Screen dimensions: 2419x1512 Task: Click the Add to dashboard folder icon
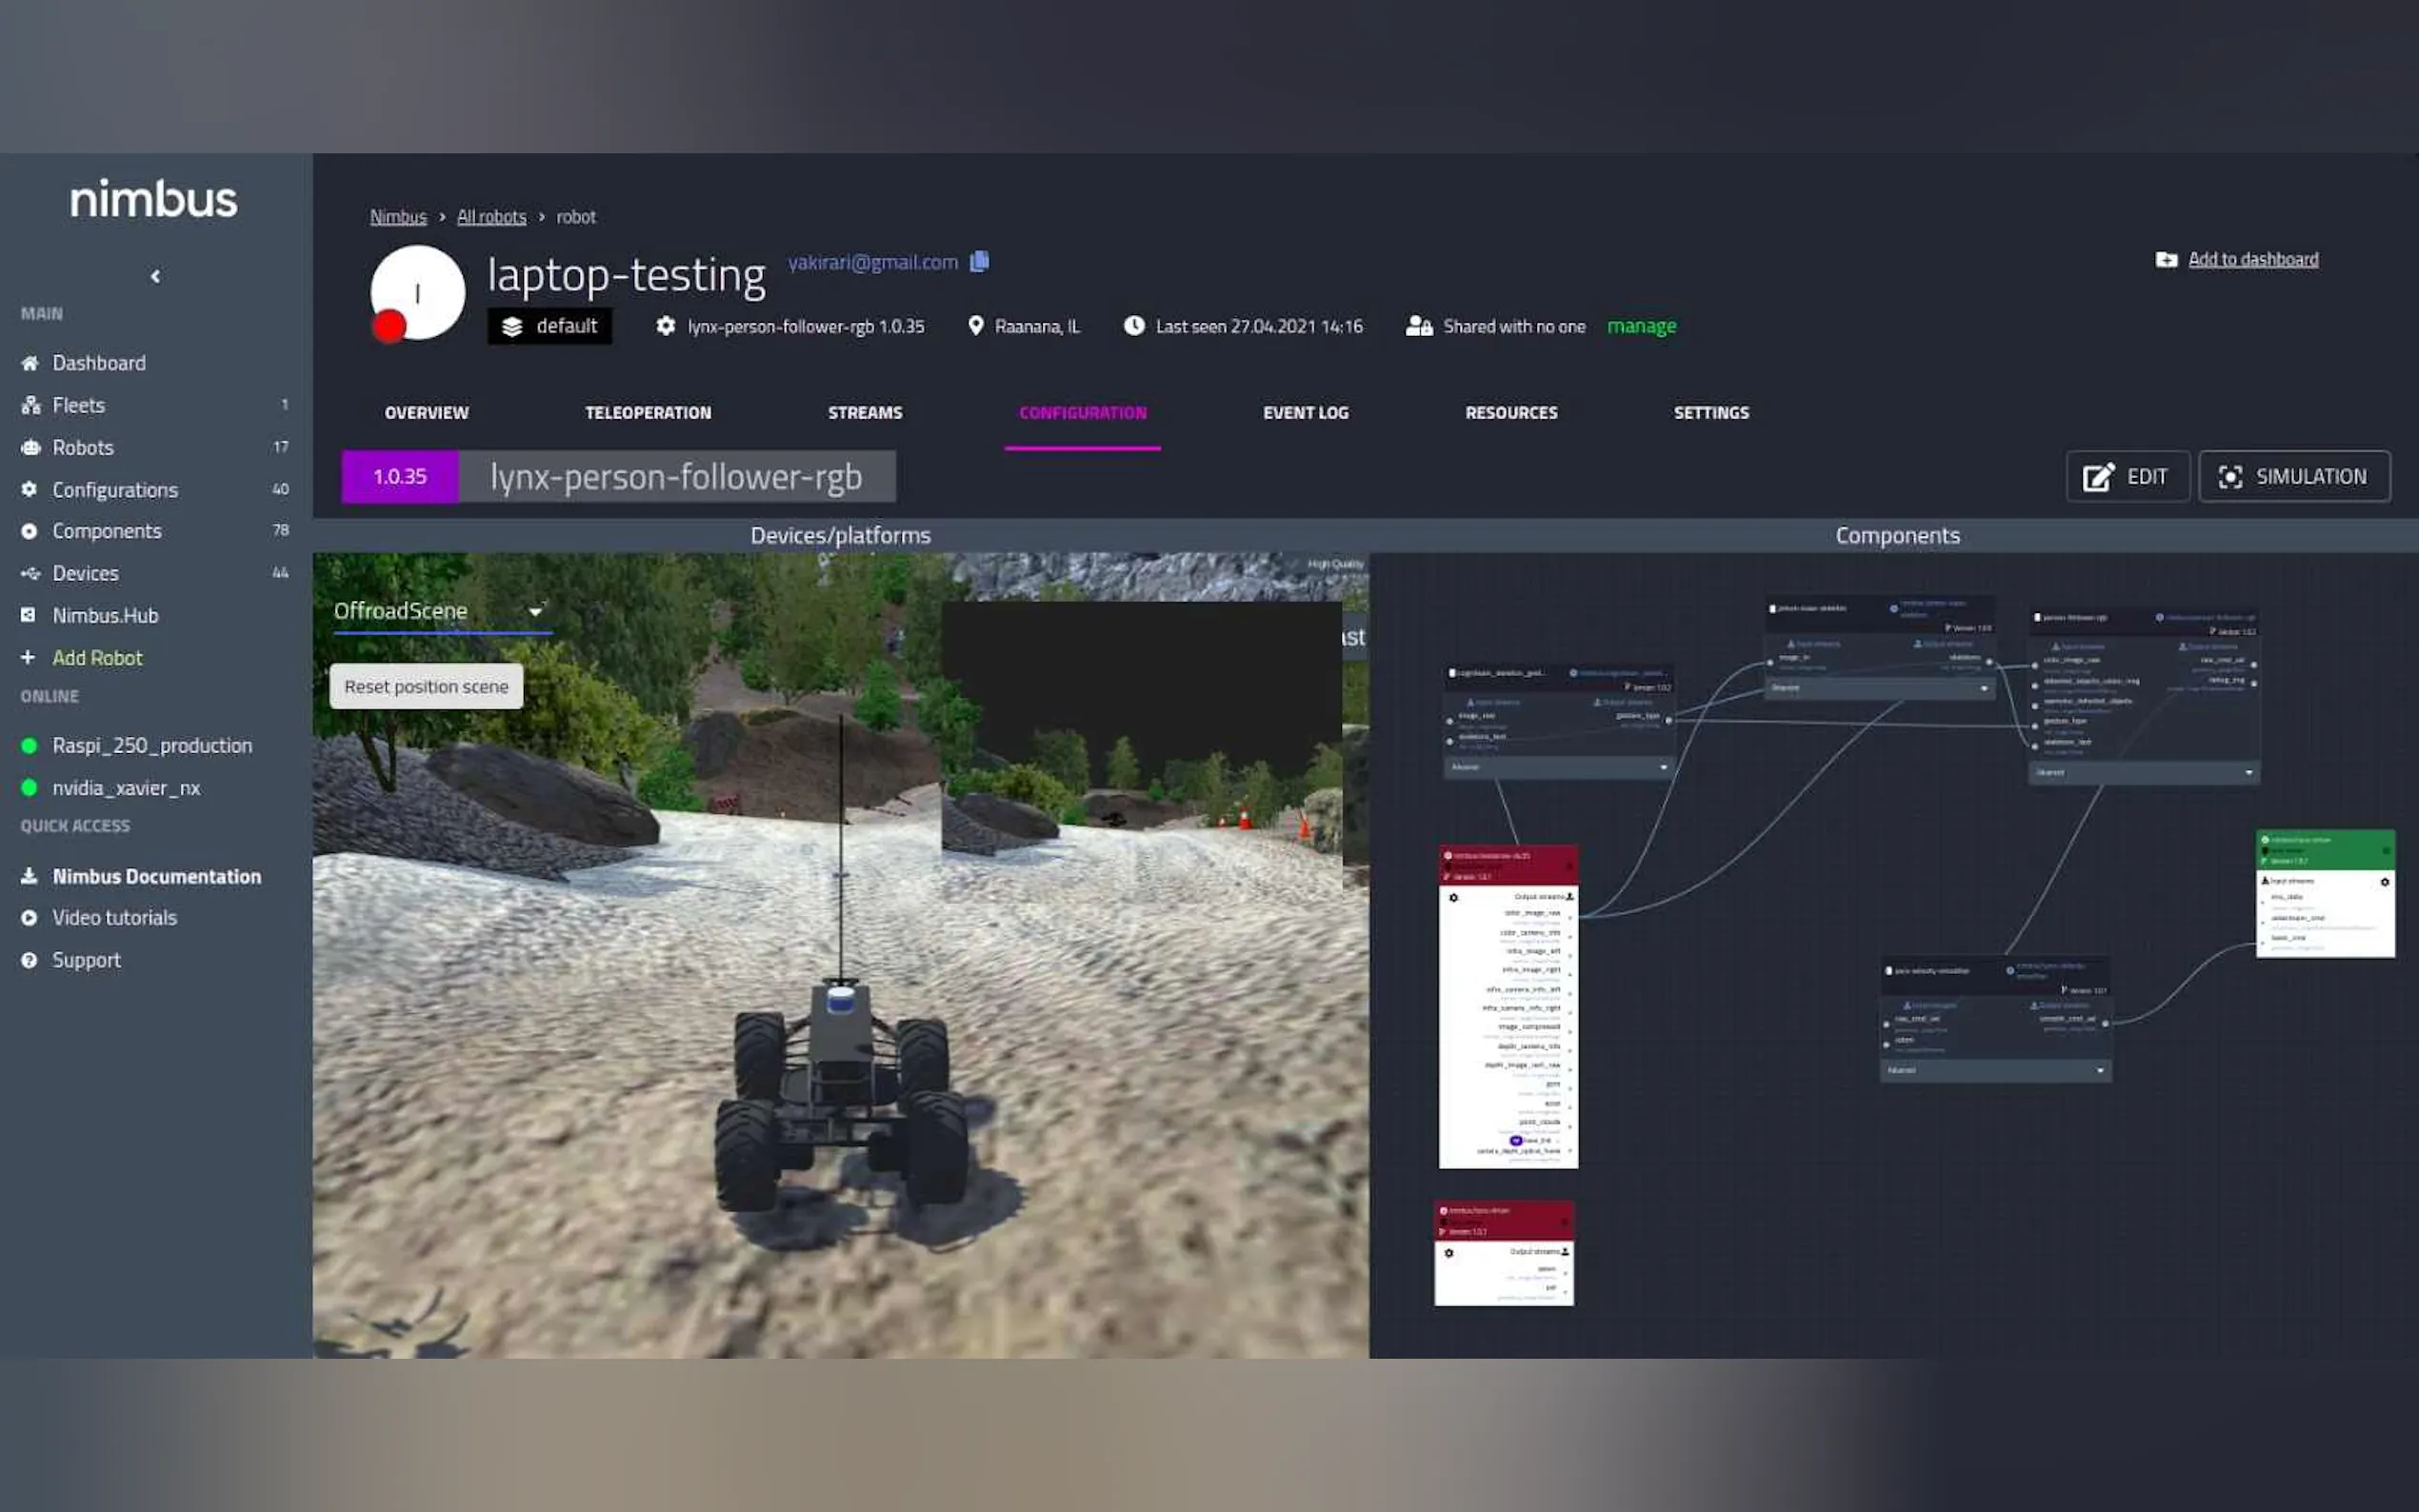(x=2166, y=260)
